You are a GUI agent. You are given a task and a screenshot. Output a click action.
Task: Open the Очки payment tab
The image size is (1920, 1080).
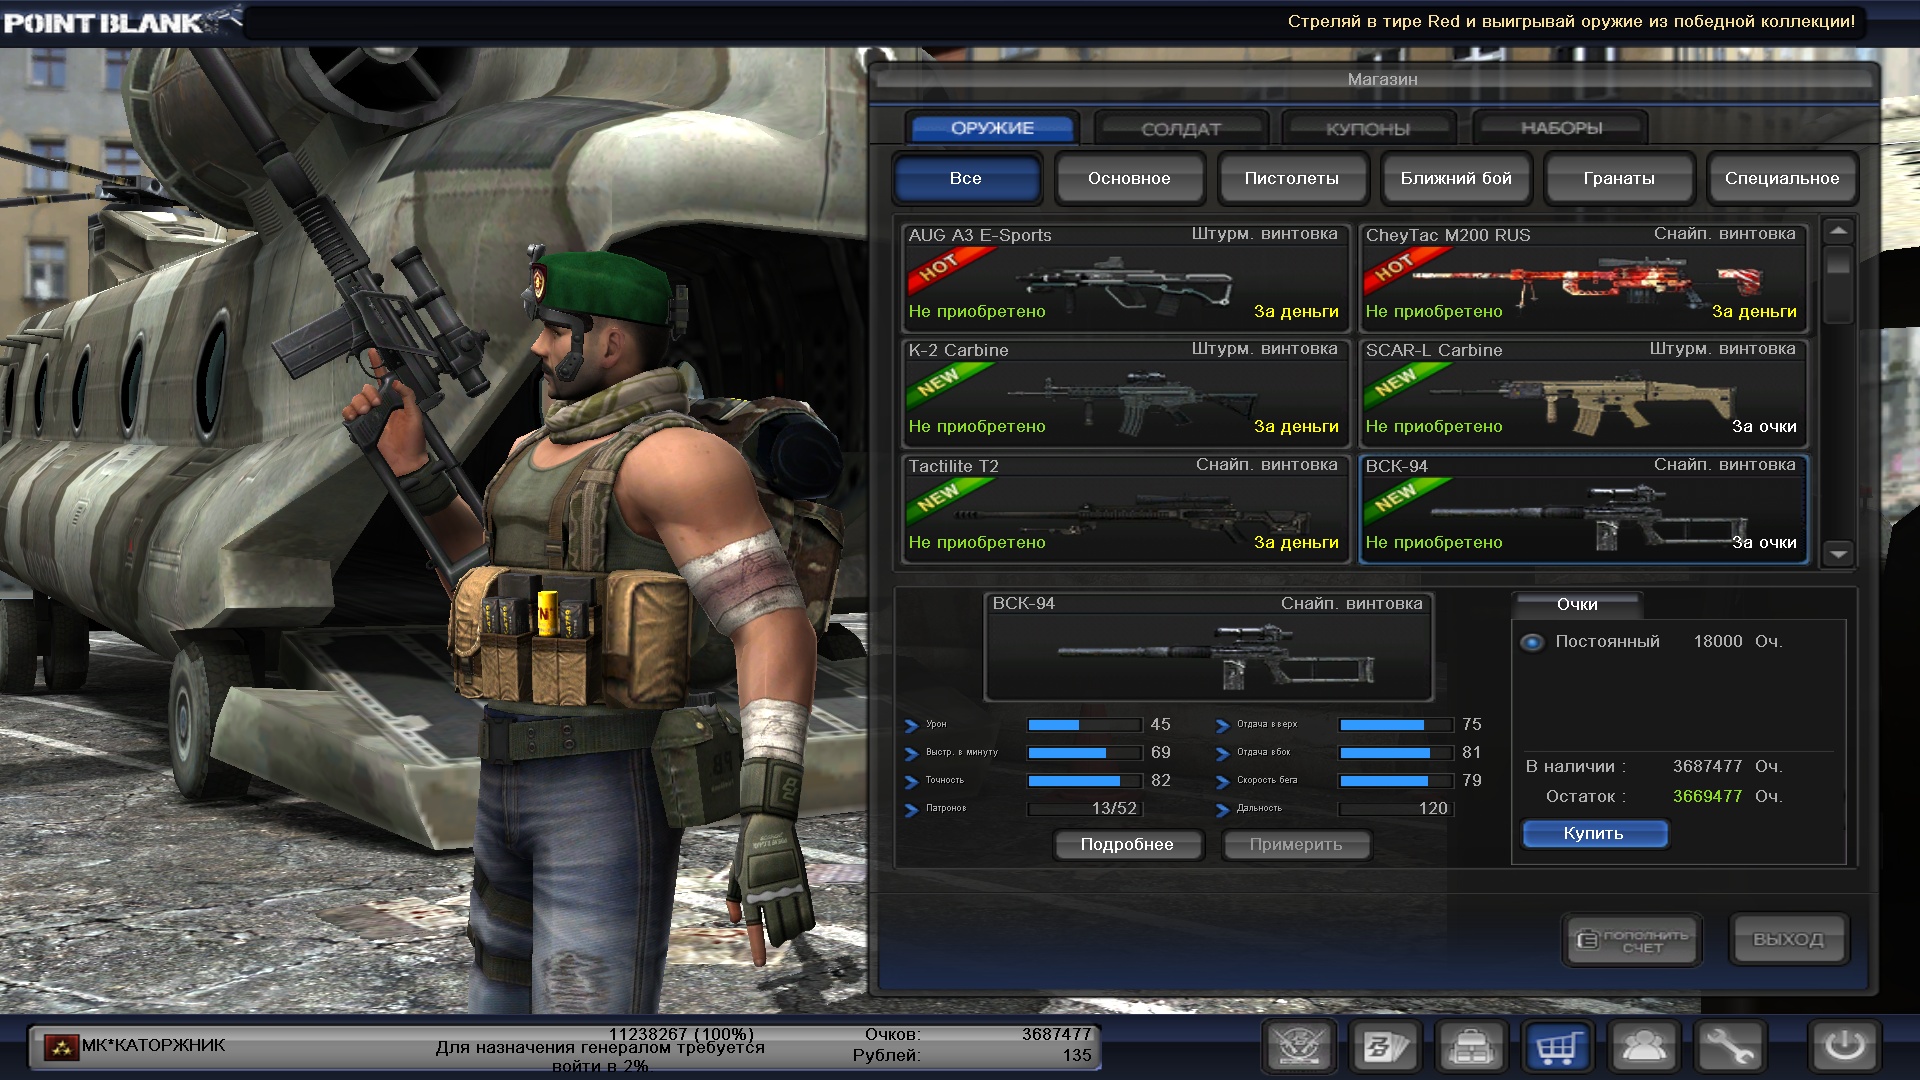coord(1577,604)
